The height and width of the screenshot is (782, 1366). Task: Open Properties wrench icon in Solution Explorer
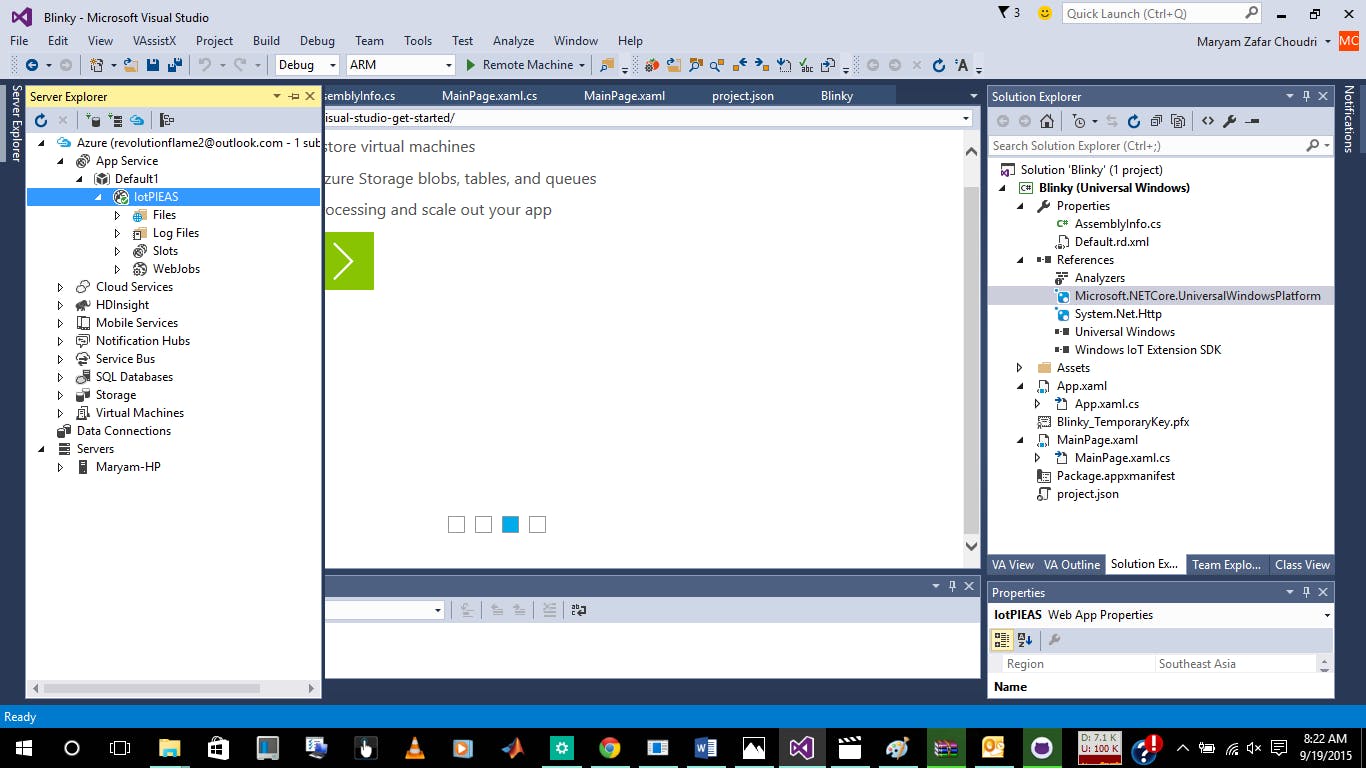click(x=1230, y=121)
